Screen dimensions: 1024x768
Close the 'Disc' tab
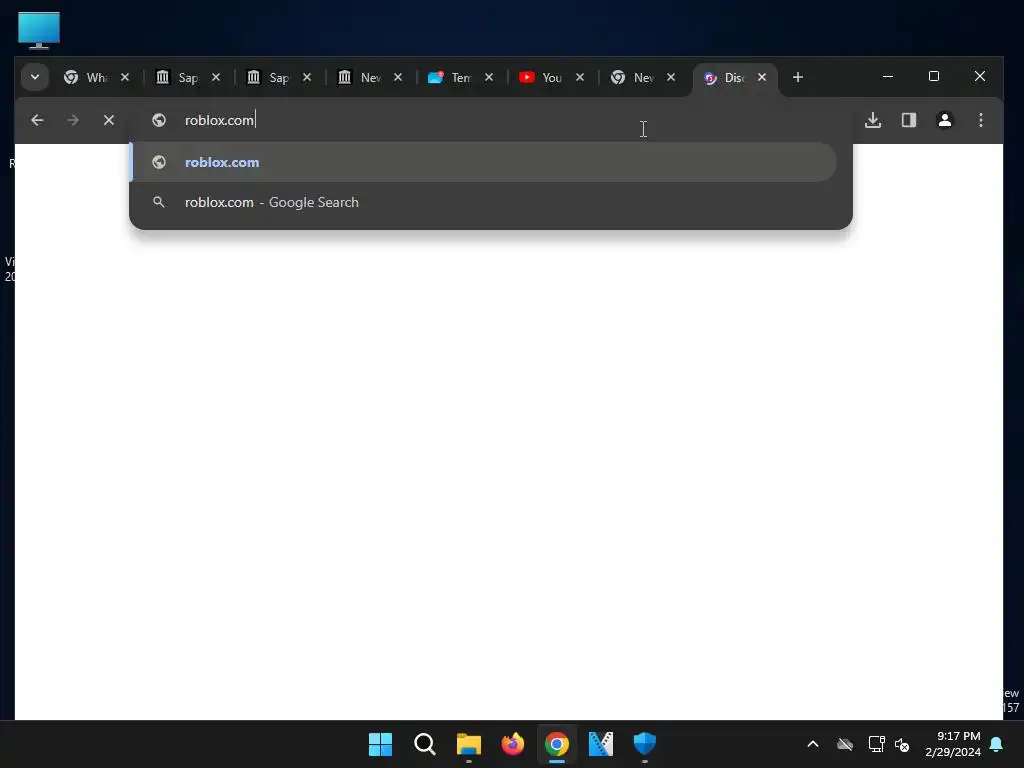coord(762,77)
